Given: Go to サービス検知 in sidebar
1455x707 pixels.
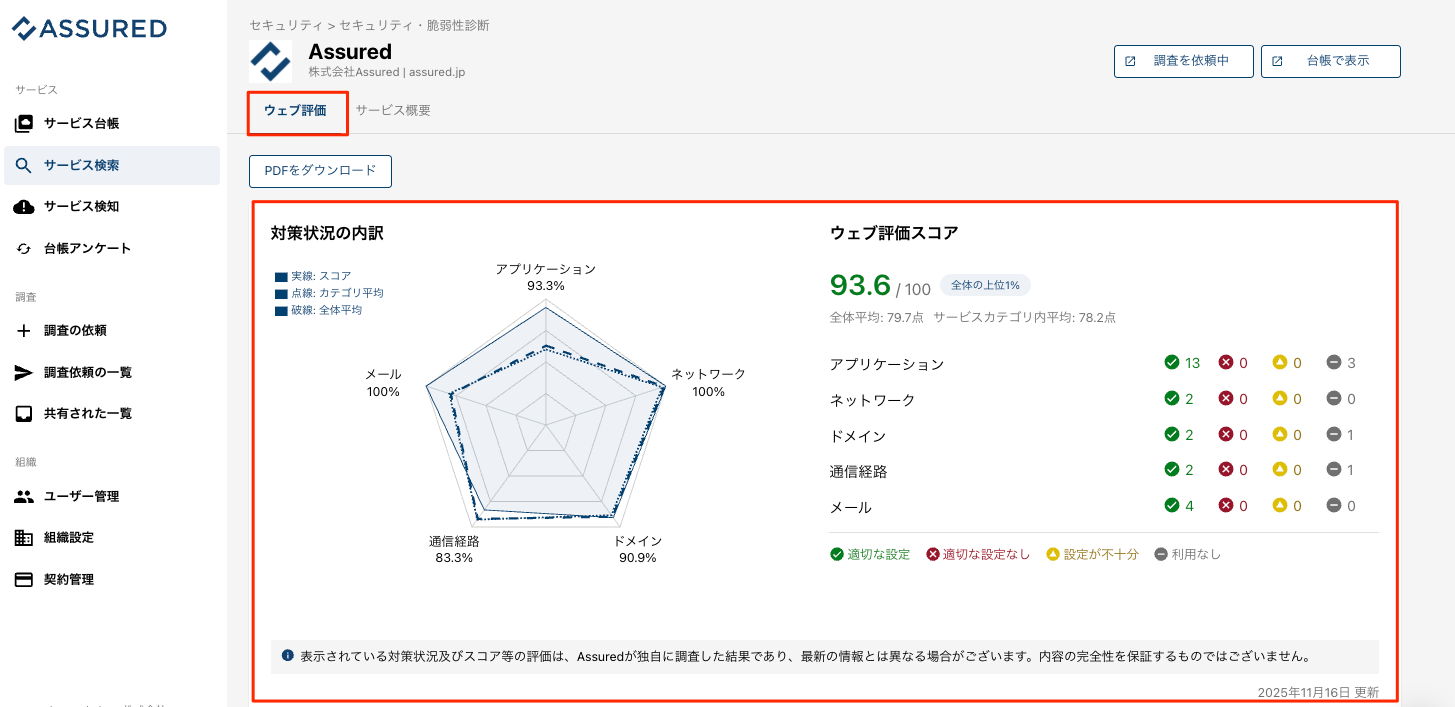Looking at the screenshot, I should point(112,207).
